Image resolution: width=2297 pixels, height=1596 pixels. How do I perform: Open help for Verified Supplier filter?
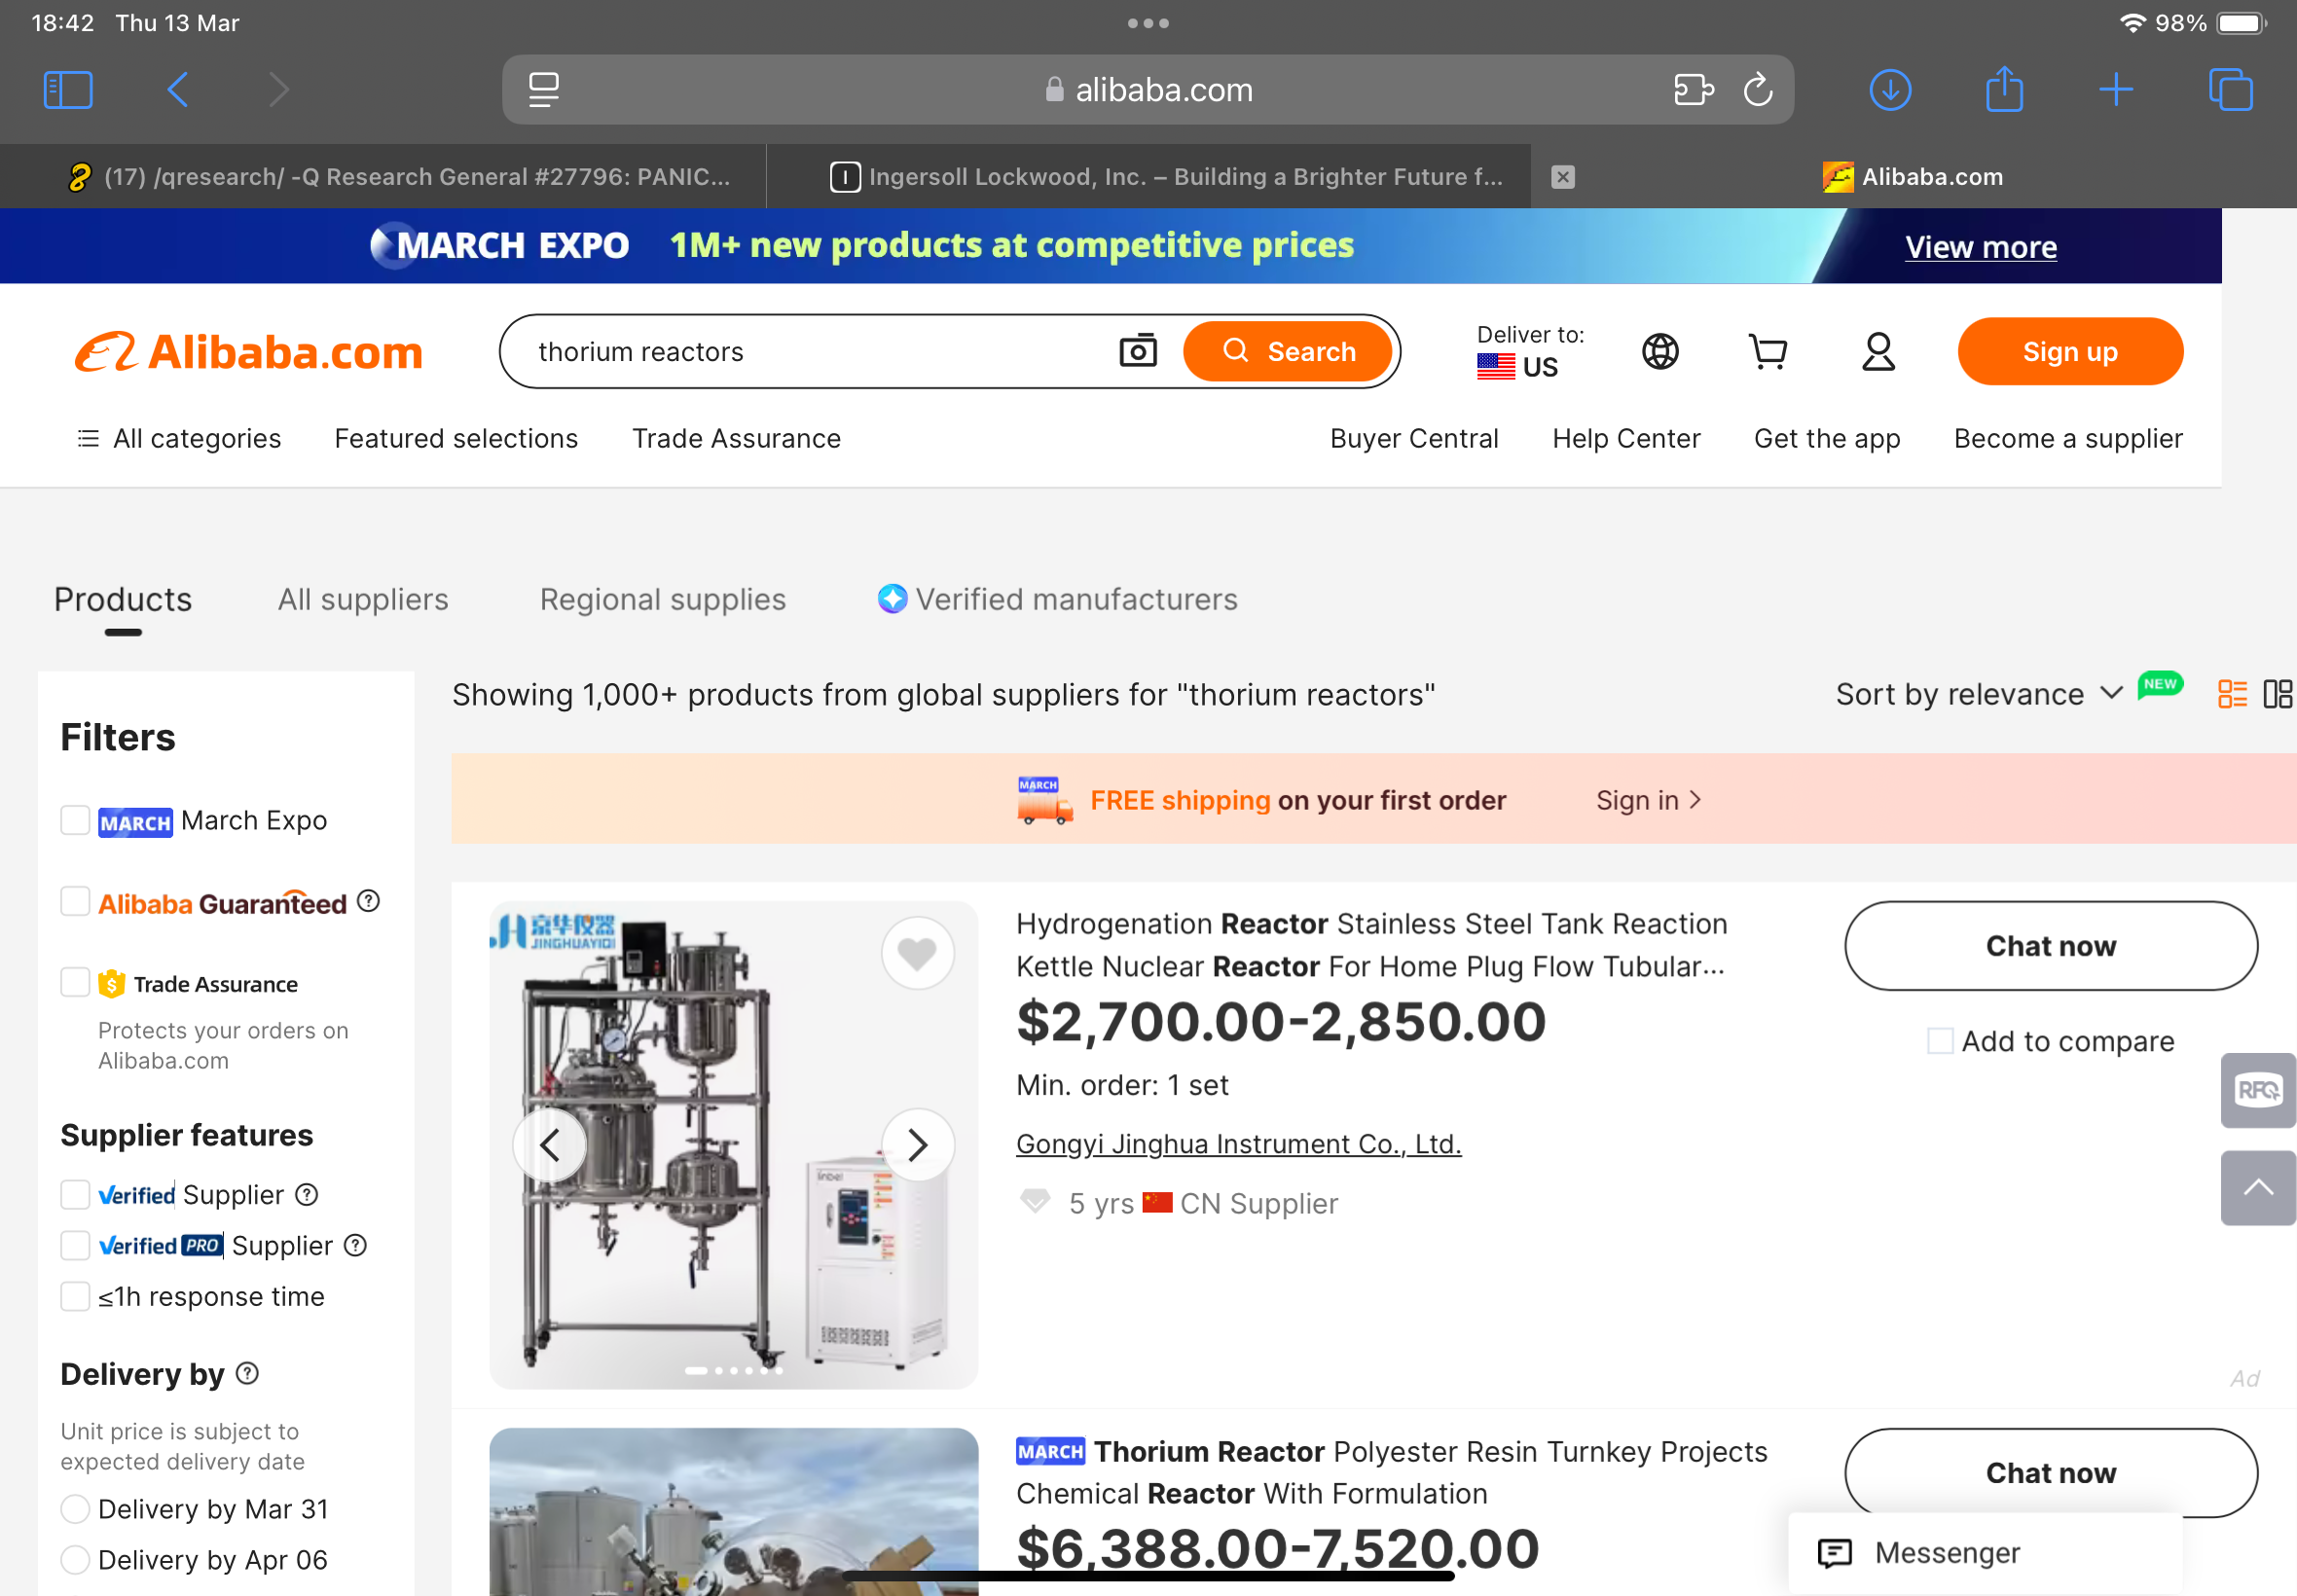pyautogui.click(x=307, y=1194)
